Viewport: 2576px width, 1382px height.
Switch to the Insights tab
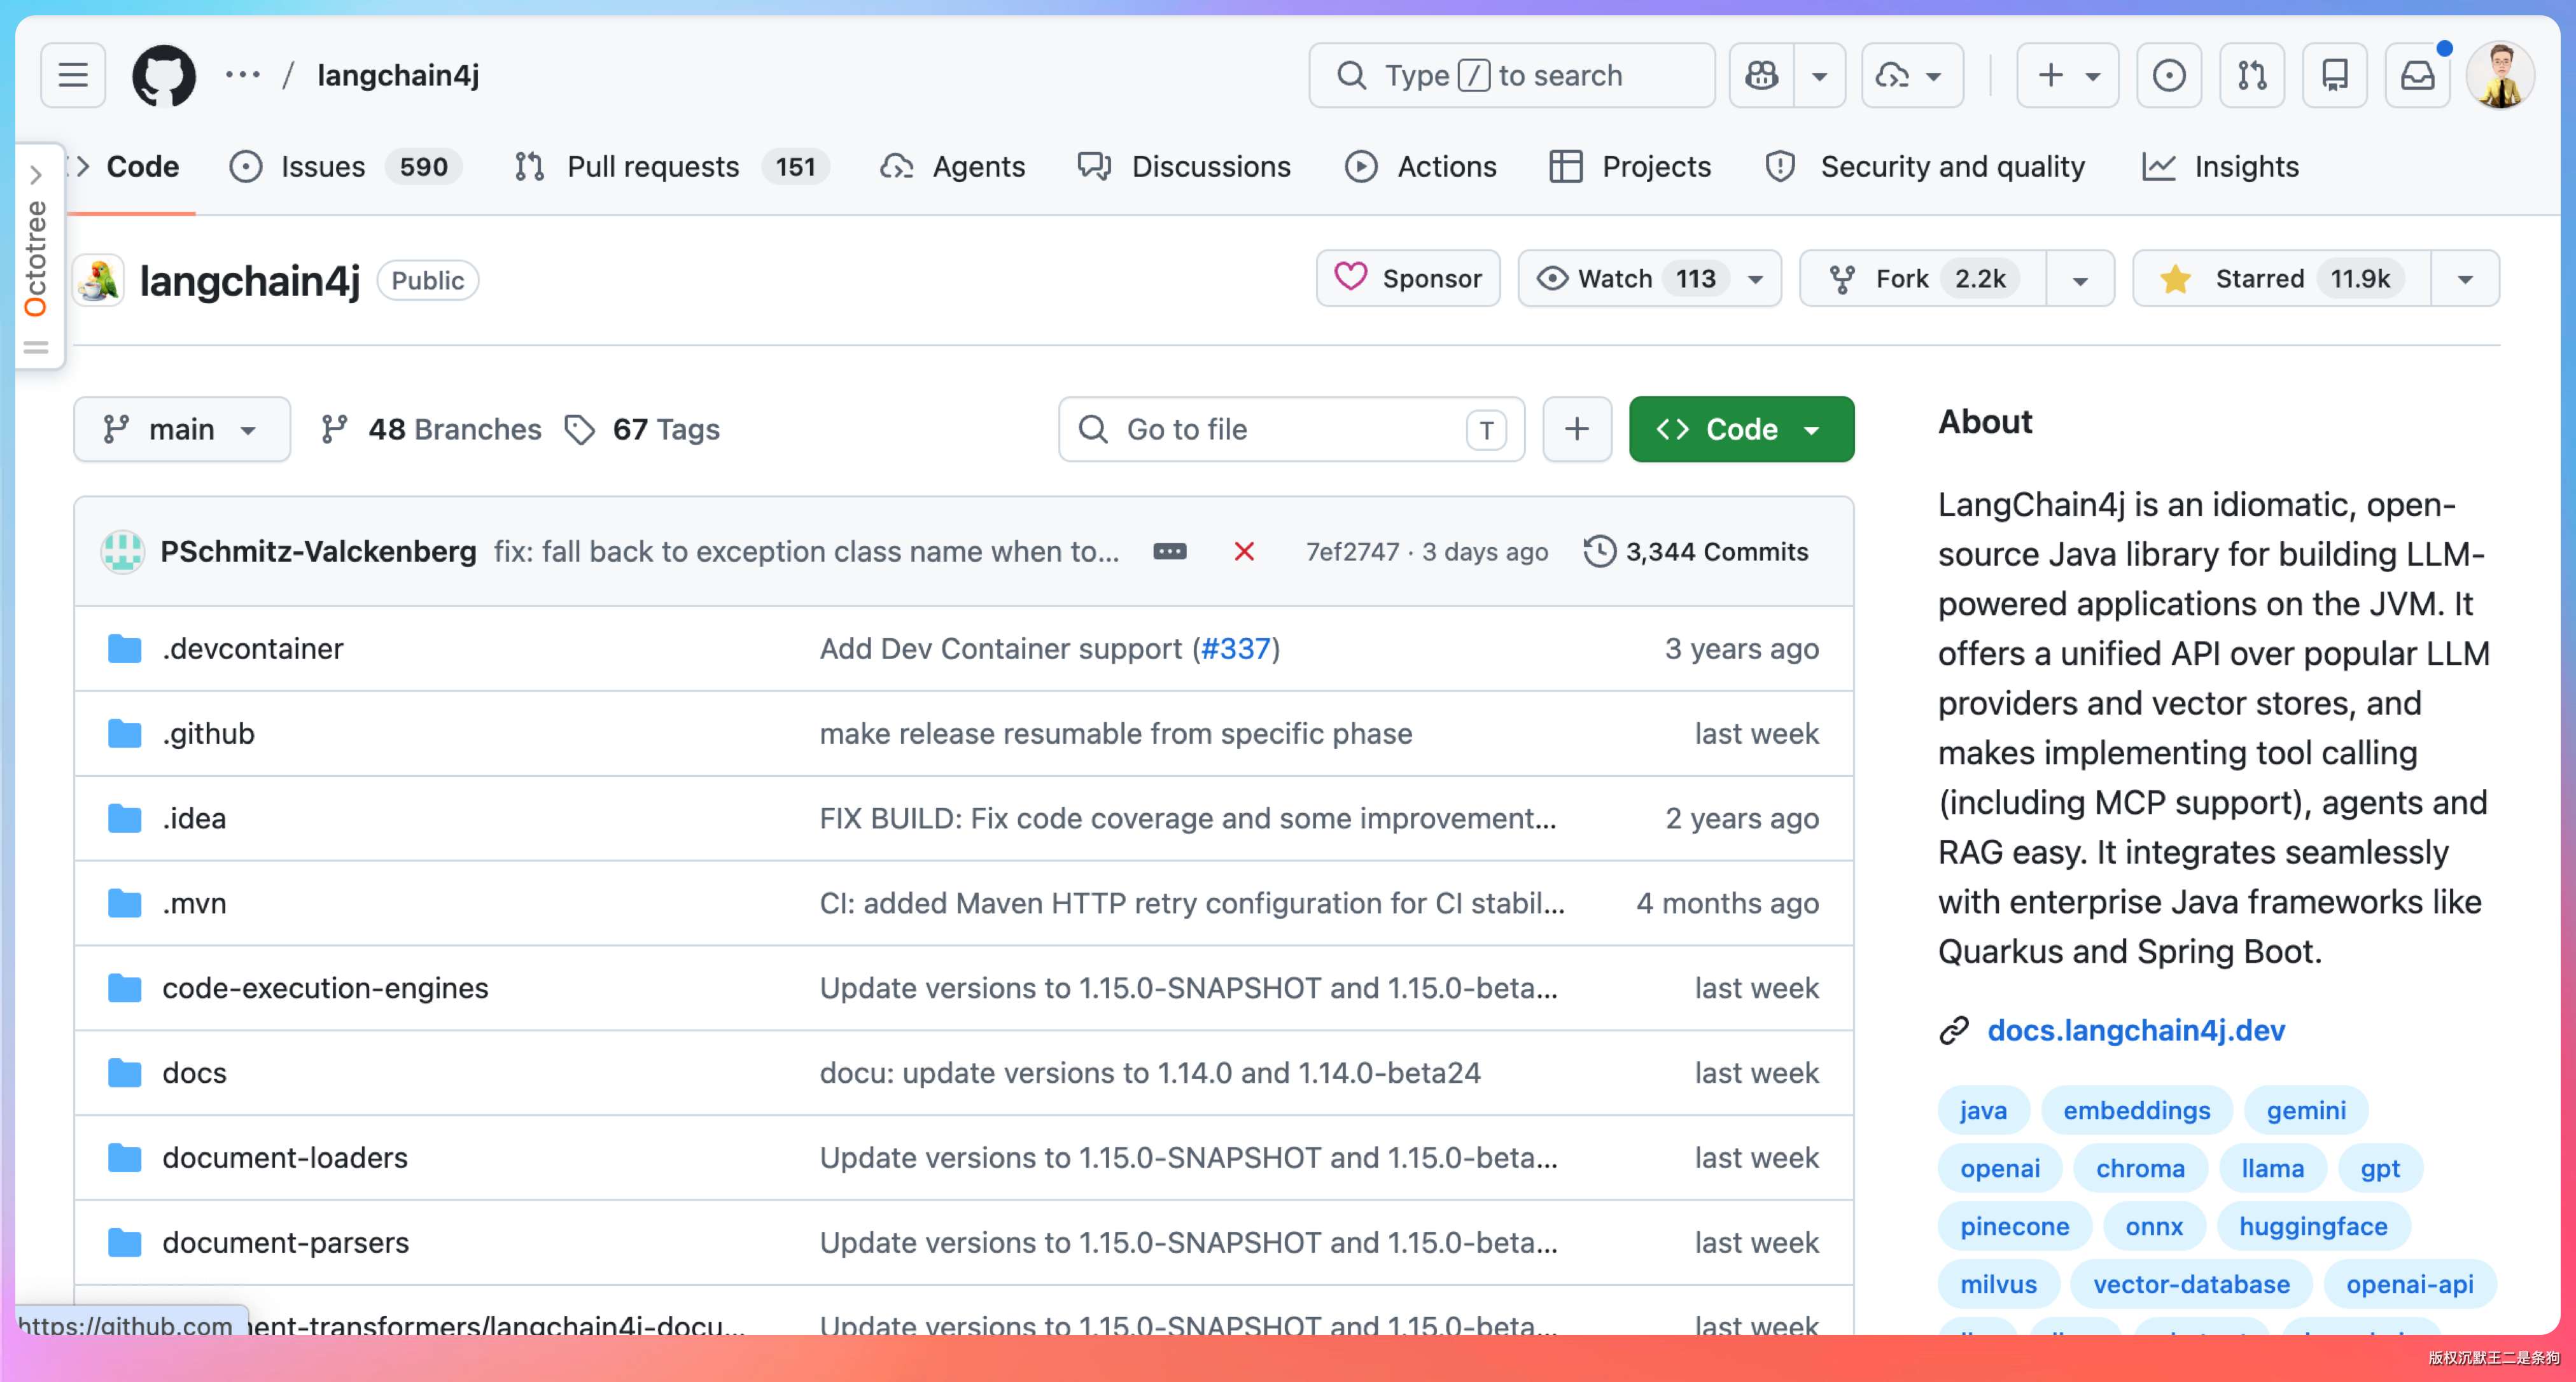click(2221, 166)
